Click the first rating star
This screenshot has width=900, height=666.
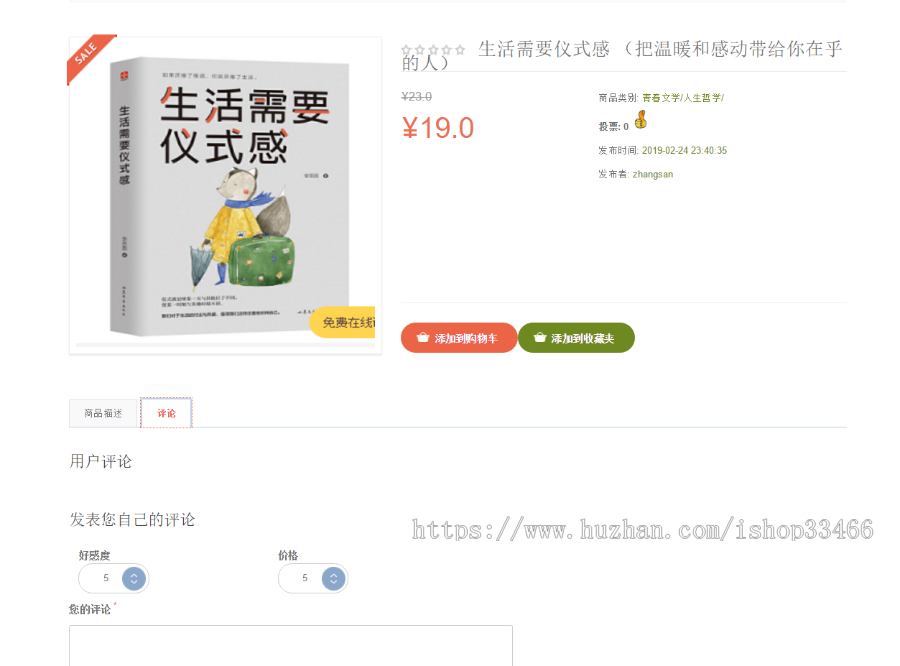[406, 50]
